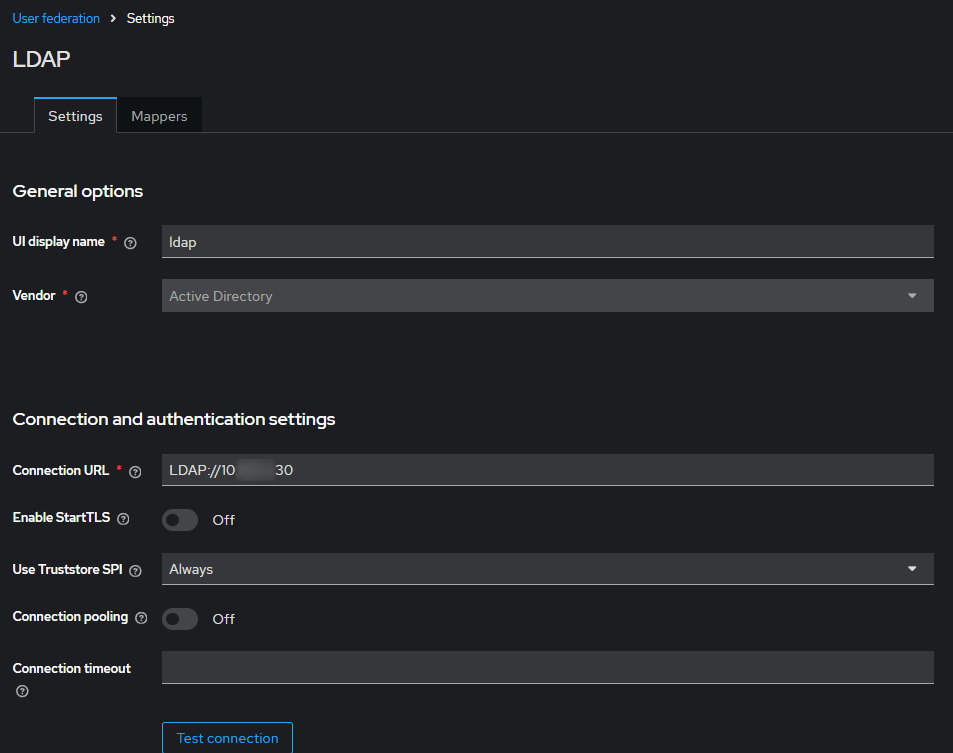Click the Connection and authentication settings heading
Viewport: 953px width, 753px height.
pyautogui.click(x=174, y=419)
